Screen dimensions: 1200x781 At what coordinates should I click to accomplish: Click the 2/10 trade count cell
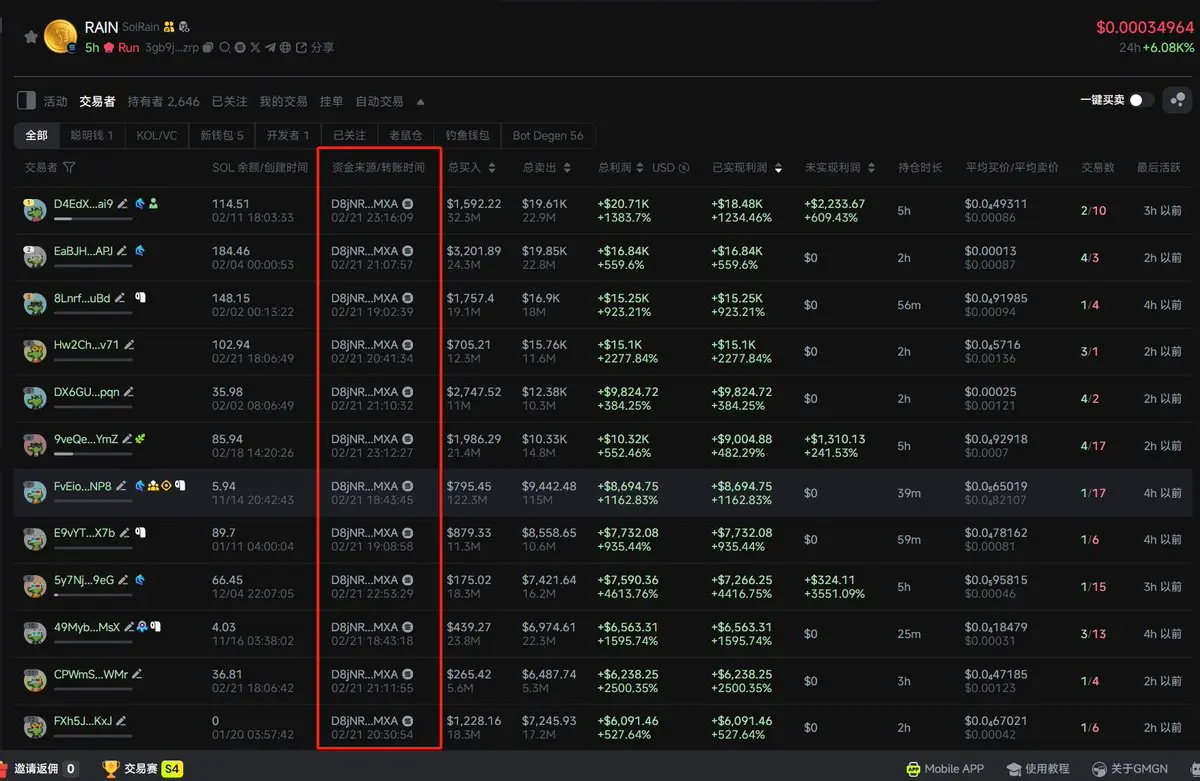(x=1093, y=211)
